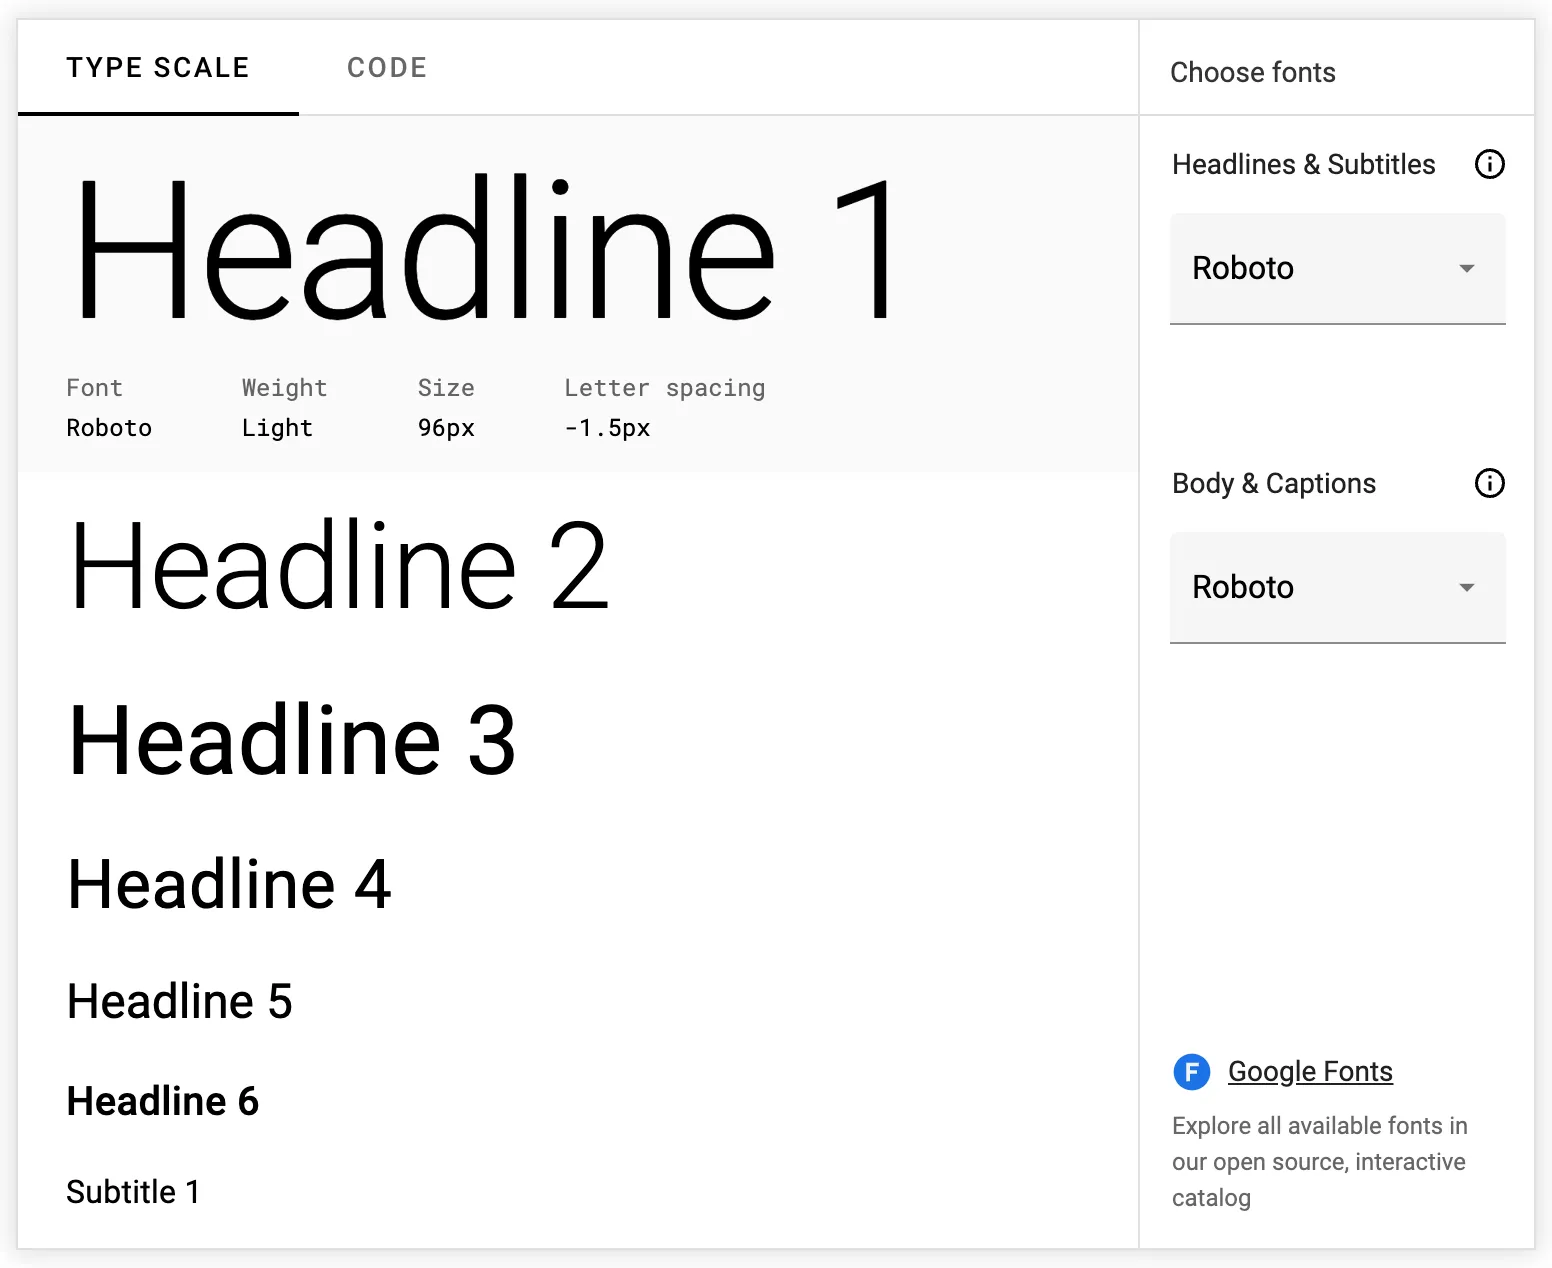Click the info icon beside Body & Captions

click(1489, 483)
